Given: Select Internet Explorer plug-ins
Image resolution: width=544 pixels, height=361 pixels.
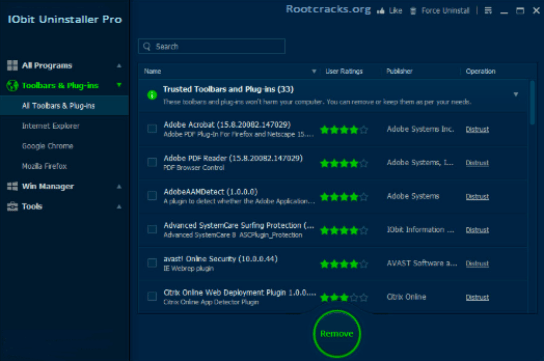Looking at the screenshot, I should pos(65,126).
